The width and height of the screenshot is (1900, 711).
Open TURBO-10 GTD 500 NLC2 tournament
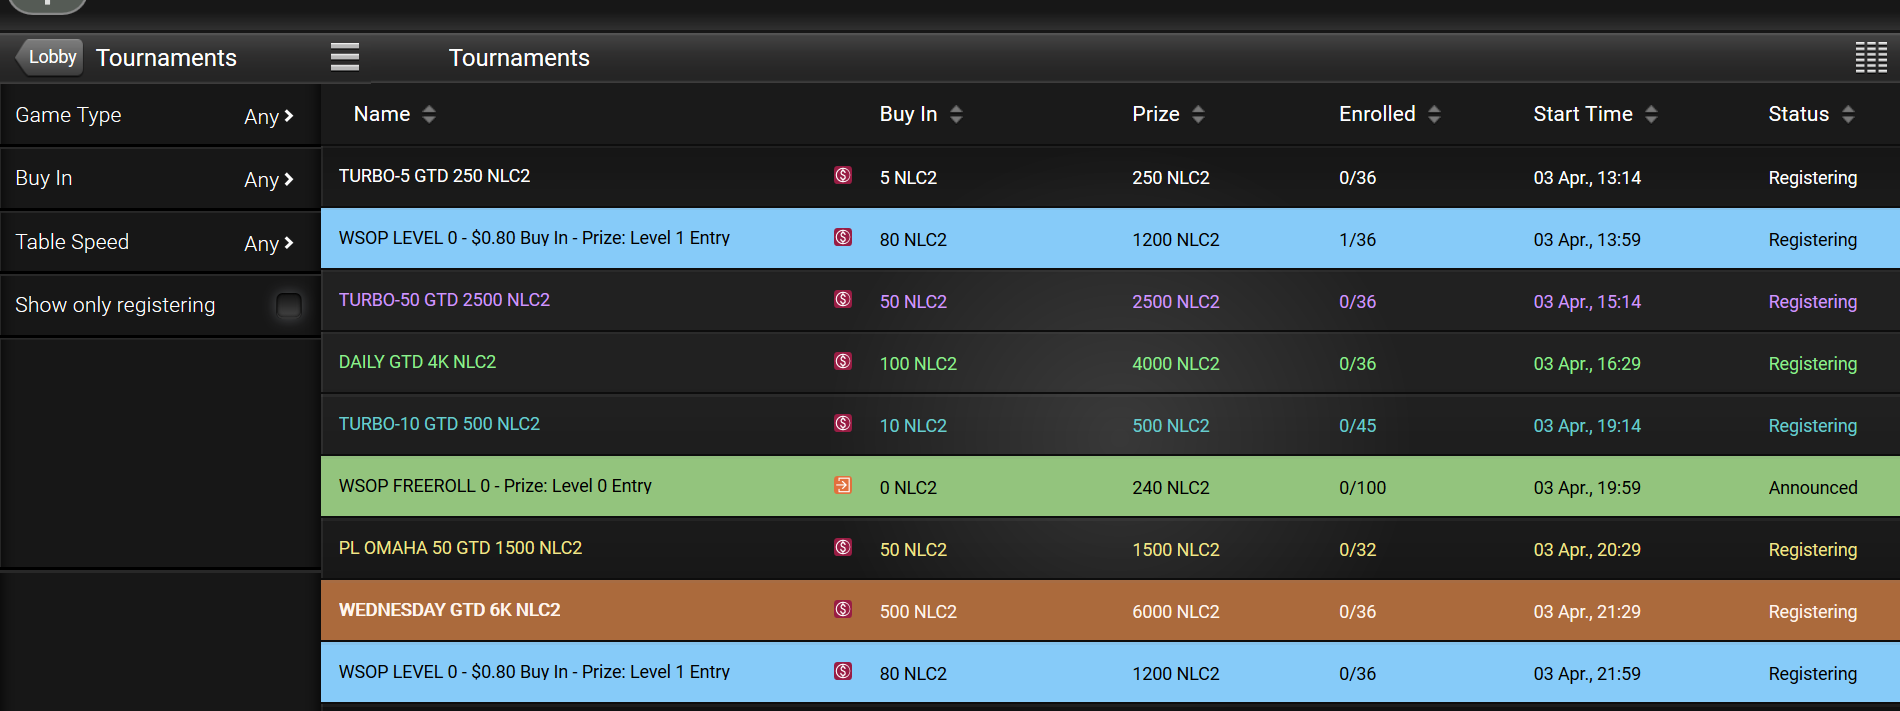(x=439, y=424)
